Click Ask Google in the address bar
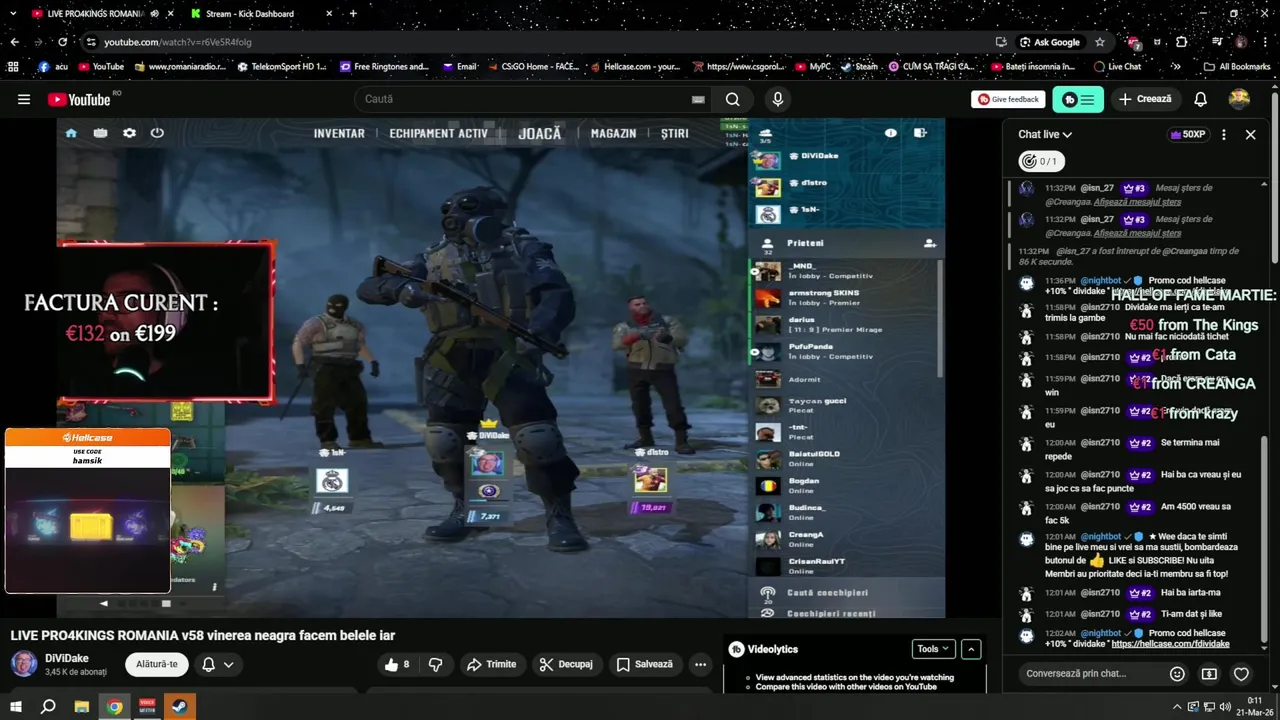 coord(1049,42)
